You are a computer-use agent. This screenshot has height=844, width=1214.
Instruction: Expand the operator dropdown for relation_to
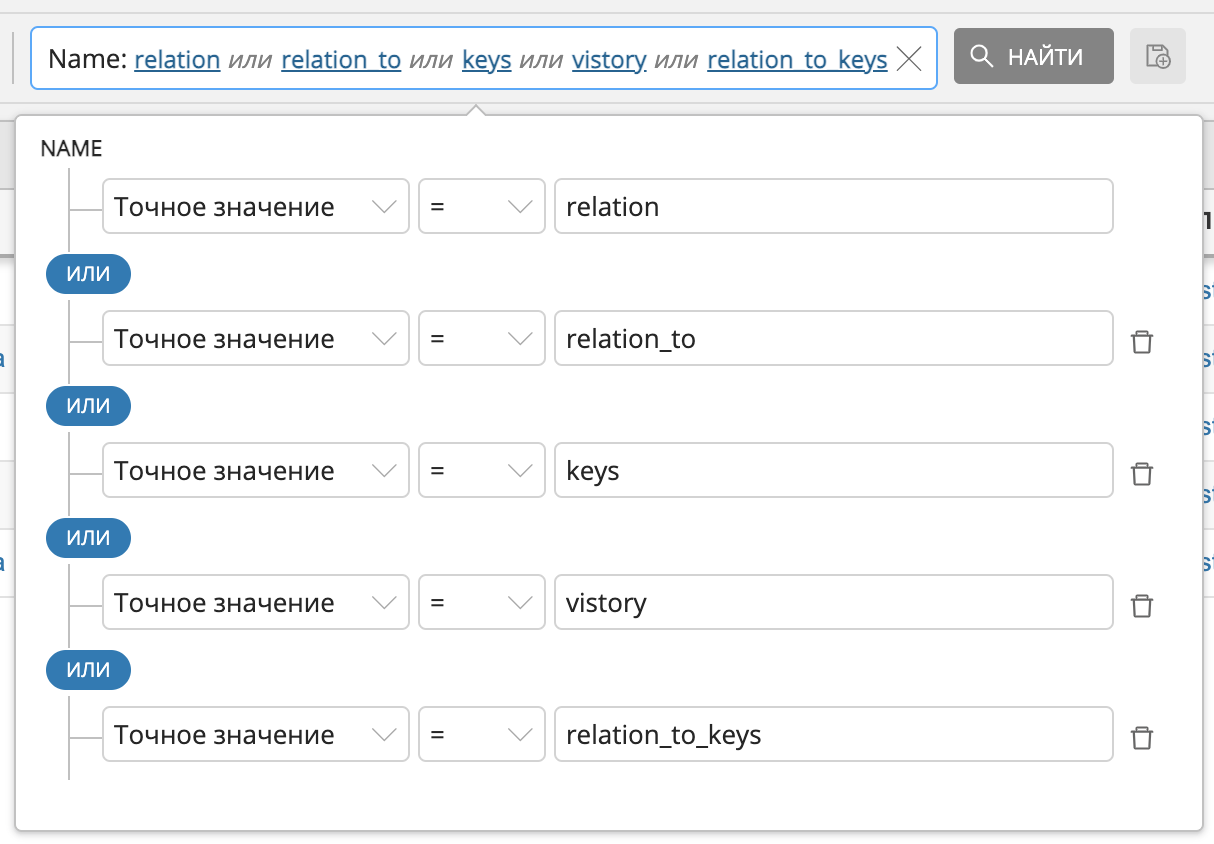pyautogui.click(x=481, y=339)
